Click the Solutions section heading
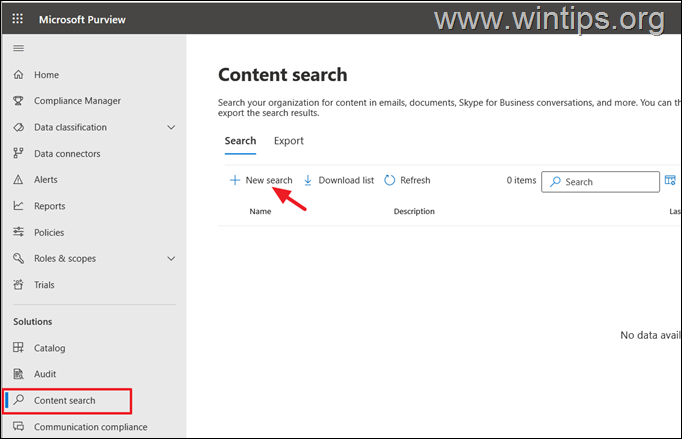This screenshot has width=682, height=439. click(x=33, y=322)
